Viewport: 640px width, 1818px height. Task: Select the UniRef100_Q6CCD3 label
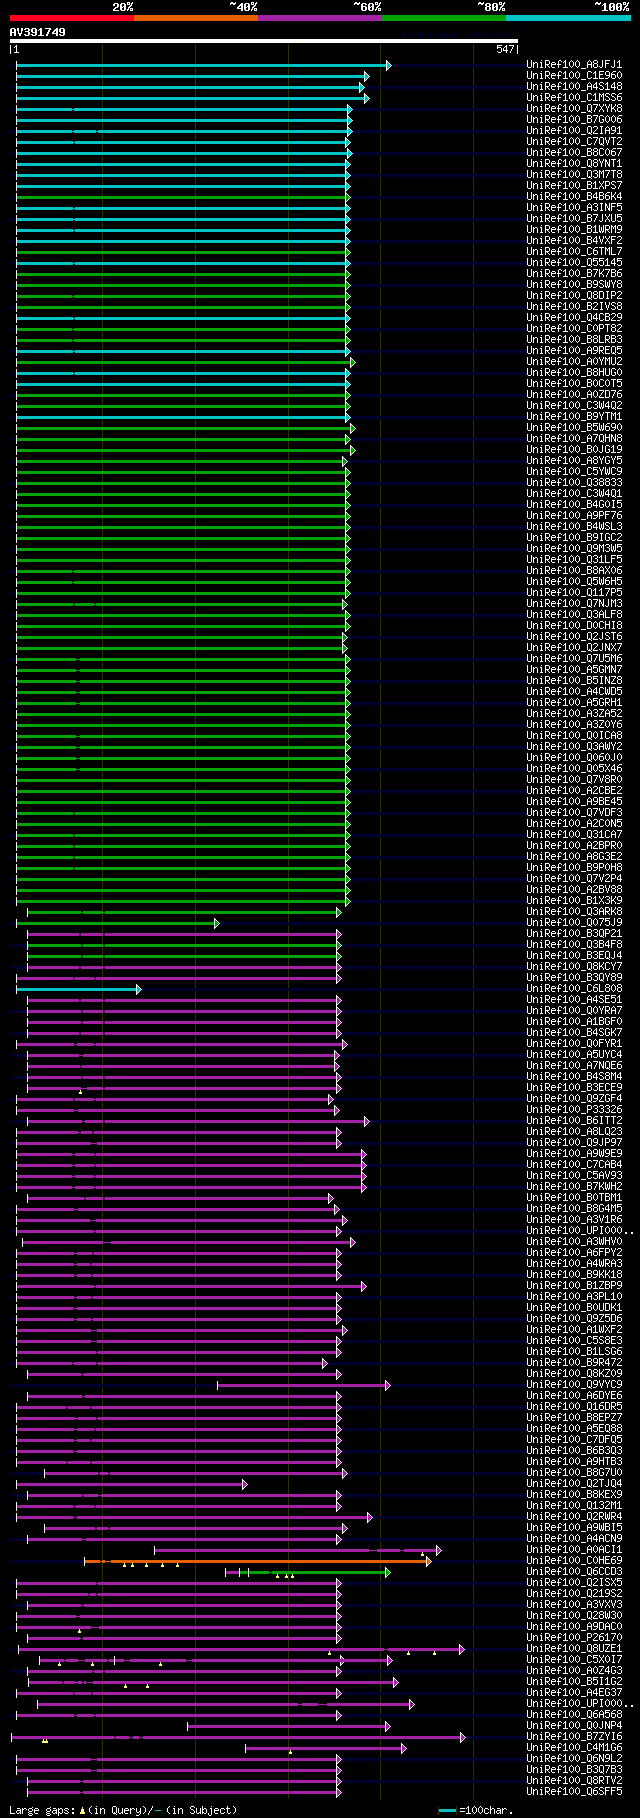coord(574,1571)
